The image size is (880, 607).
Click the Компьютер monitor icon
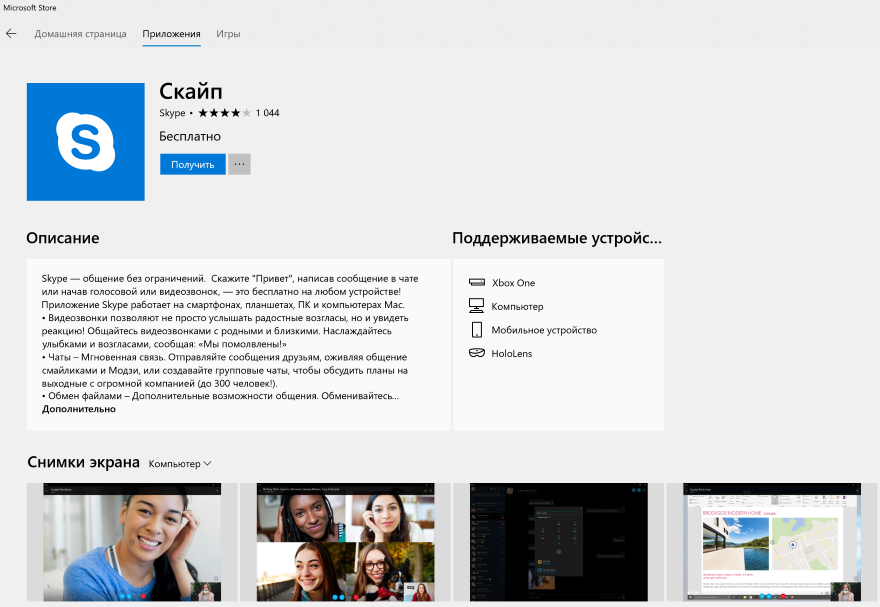[476, 306]
